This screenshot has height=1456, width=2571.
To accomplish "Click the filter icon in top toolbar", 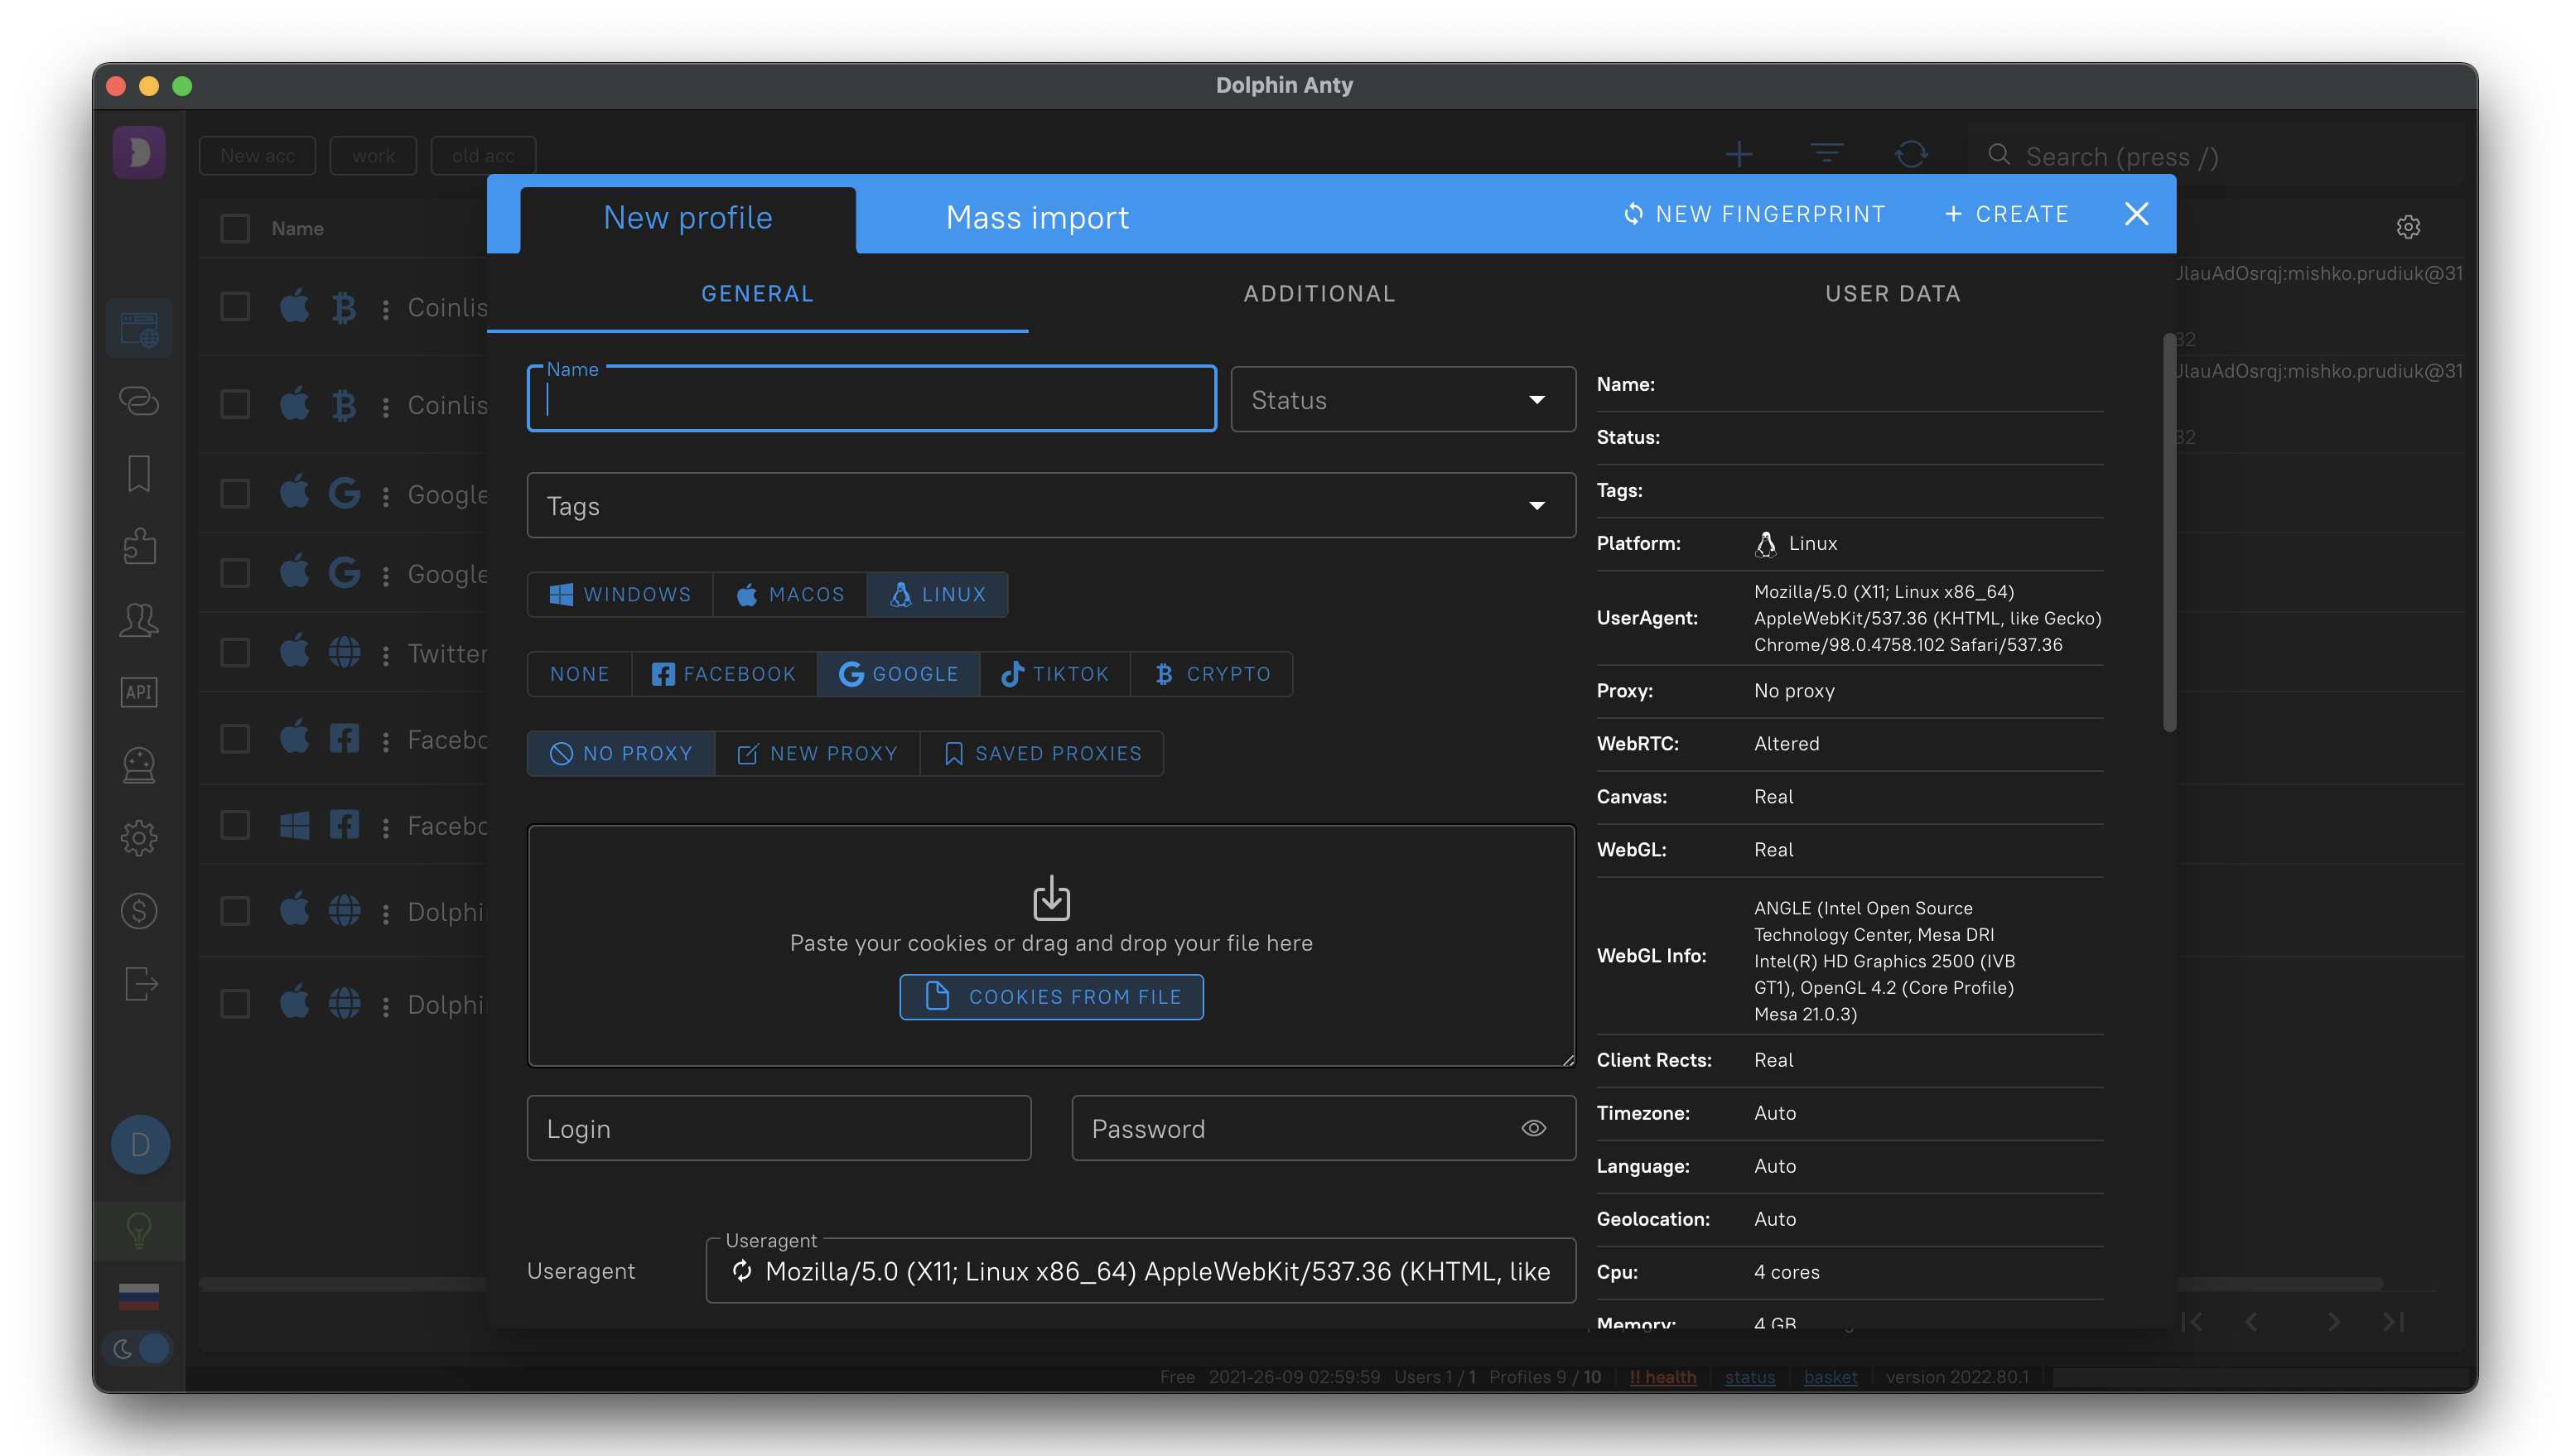I will tap(1826, 154).
